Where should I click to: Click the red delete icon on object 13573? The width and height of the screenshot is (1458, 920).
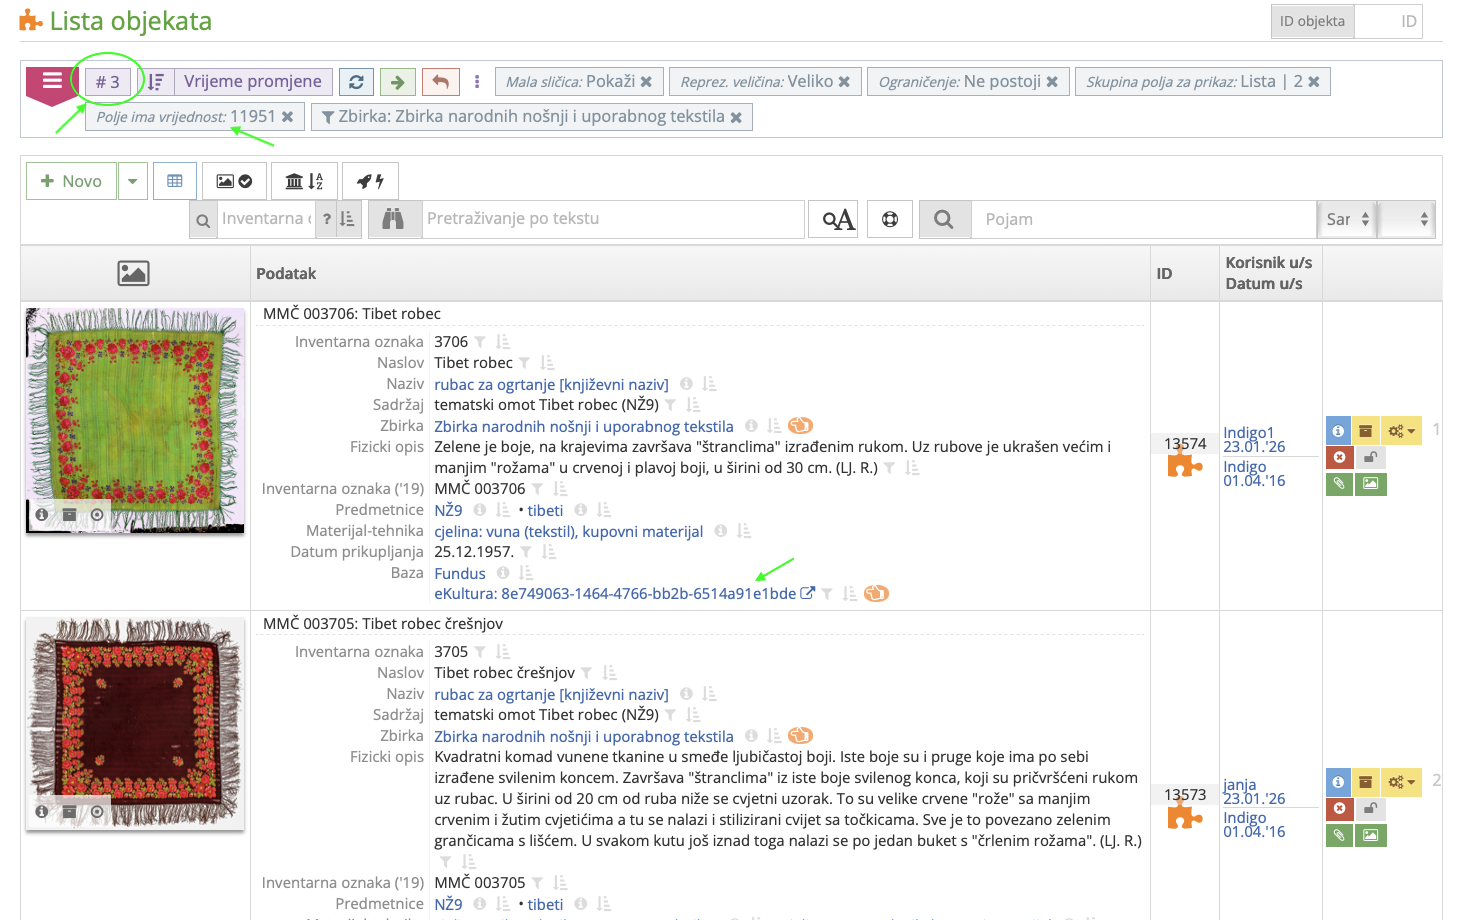tap(1339, 808)
